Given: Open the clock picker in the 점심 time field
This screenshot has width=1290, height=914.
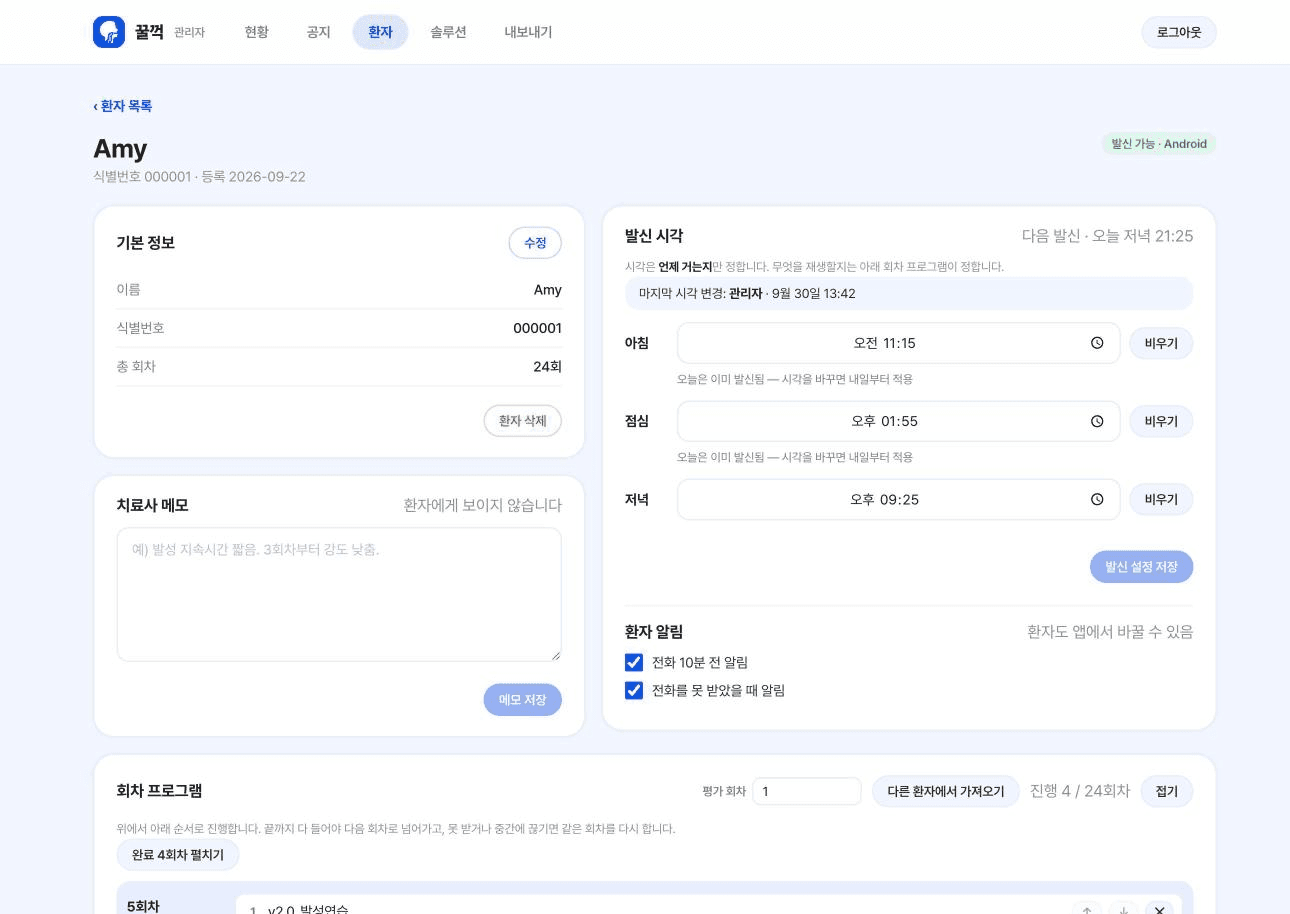Looking at the screenshot, I should (x=1097, y=421).
